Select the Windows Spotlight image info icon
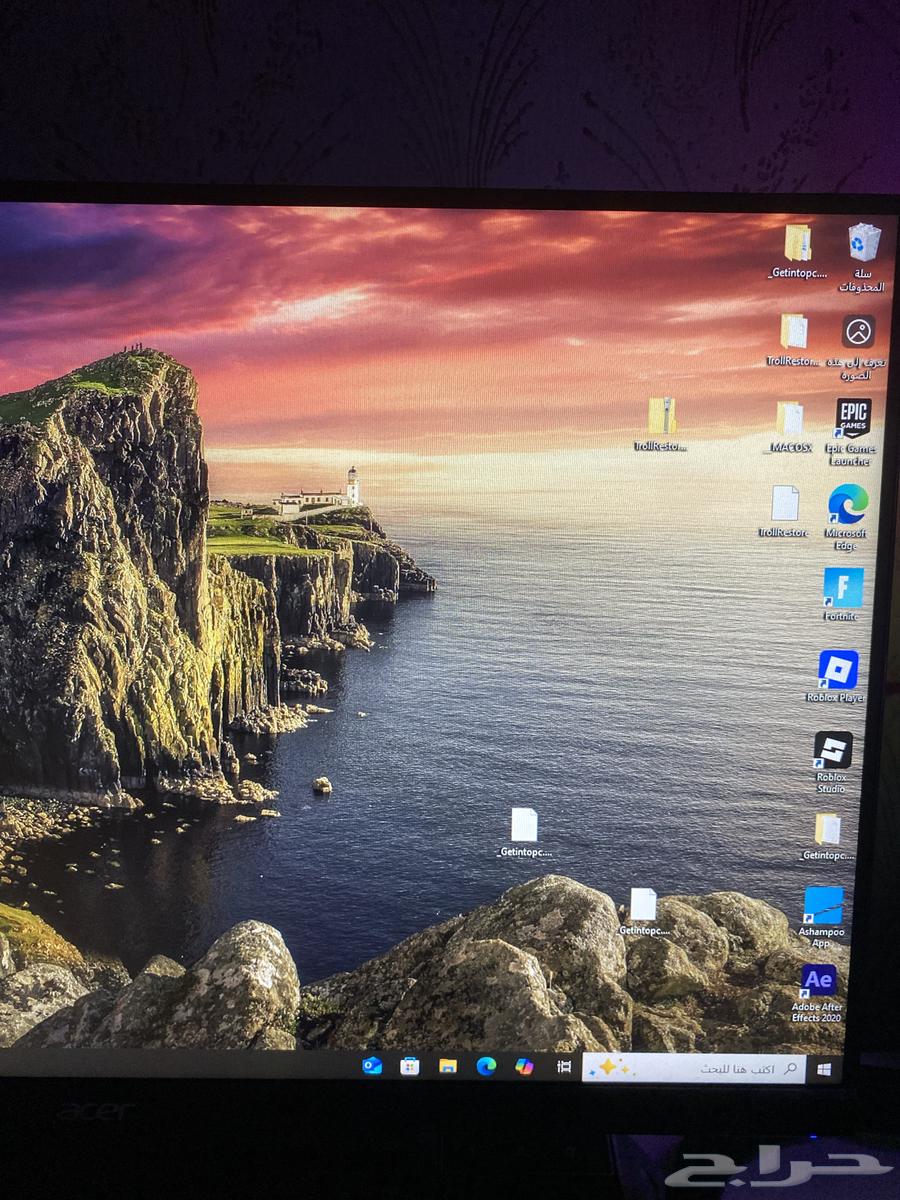The image size is (900, 1200). (x=858, y=331)
